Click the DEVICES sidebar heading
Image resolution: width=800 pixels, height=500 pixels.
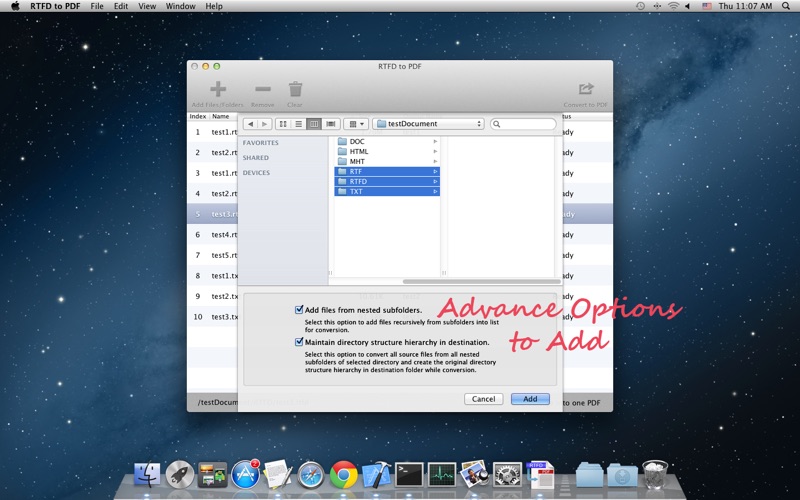point(256,173)
